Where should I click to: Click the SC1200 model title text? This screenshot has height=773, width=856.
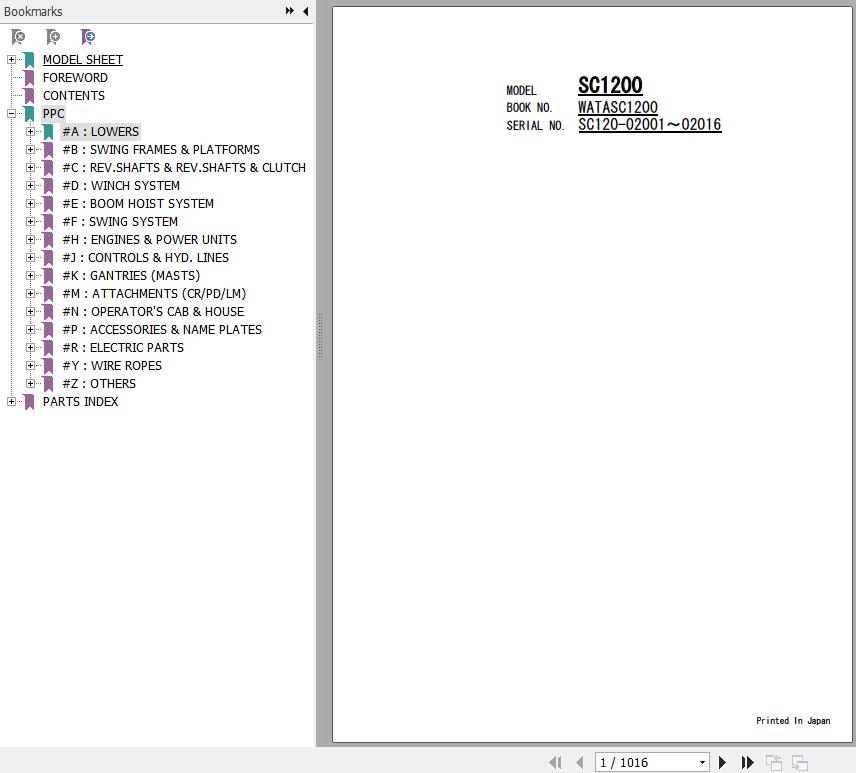tap(610, 85)
